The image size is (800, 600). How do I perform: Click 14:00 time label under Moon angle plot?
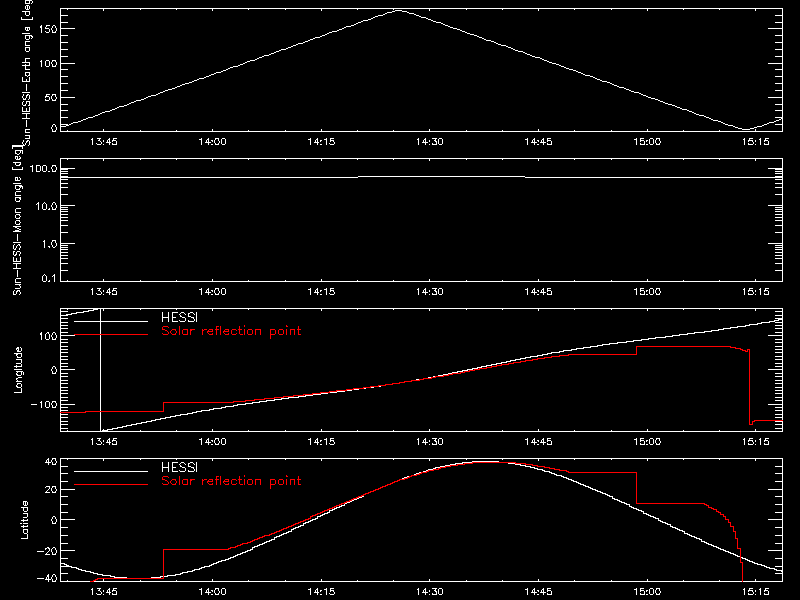[212, 292]
